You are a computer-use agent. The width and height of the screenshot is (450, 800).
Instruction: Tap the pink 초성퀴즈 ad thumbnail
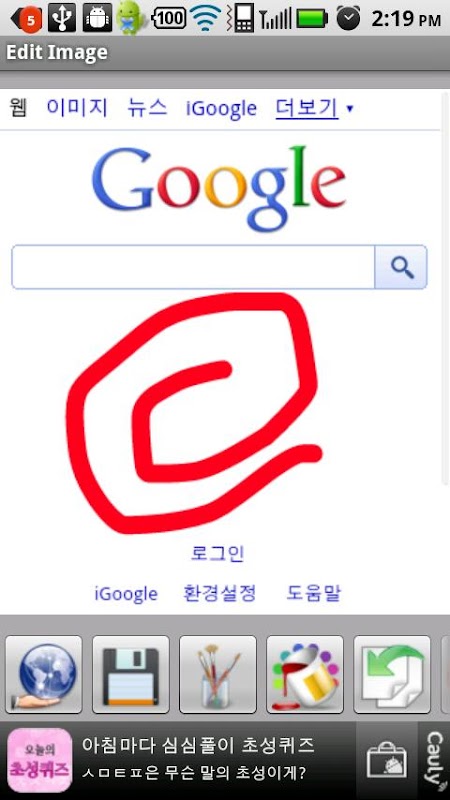tap(40, 760)
